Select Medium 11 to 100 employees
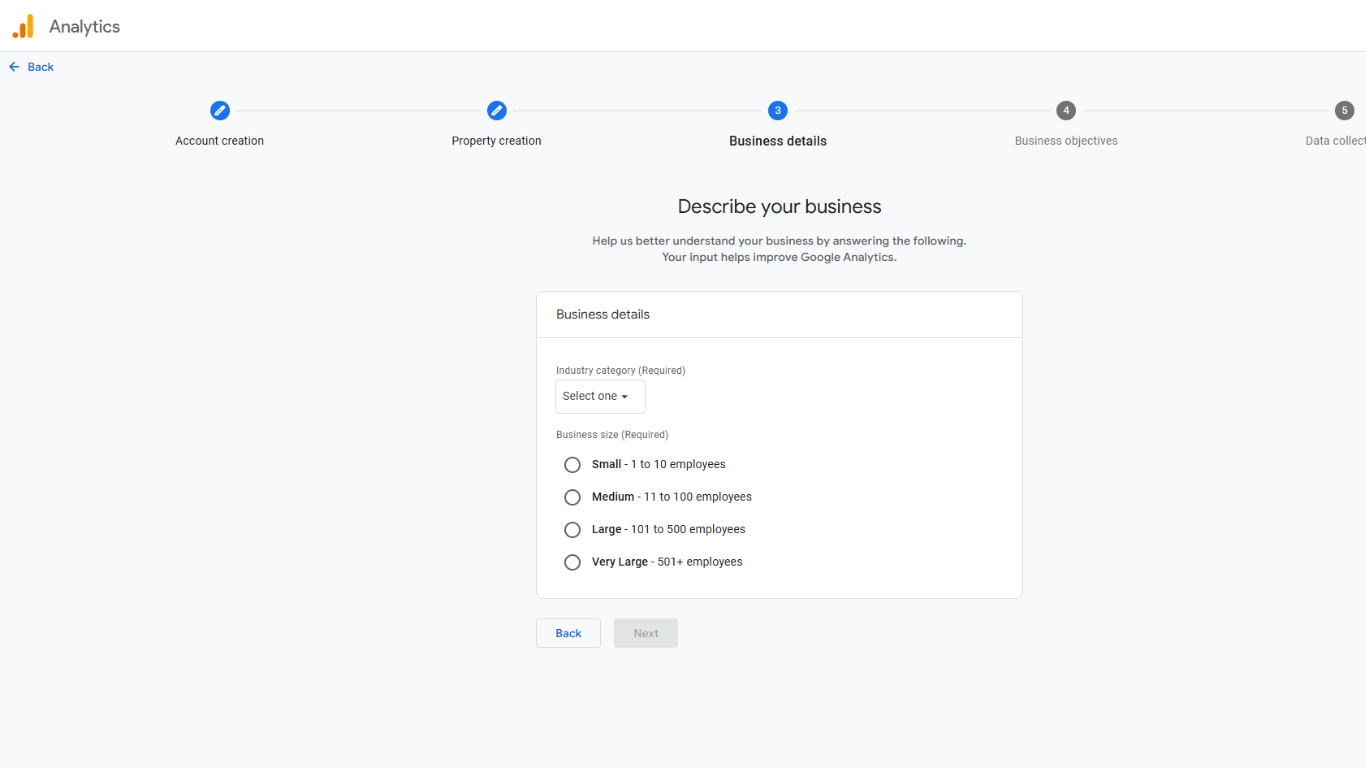The height and width of the screenshot is (768, 1366). tap(572, 497)
